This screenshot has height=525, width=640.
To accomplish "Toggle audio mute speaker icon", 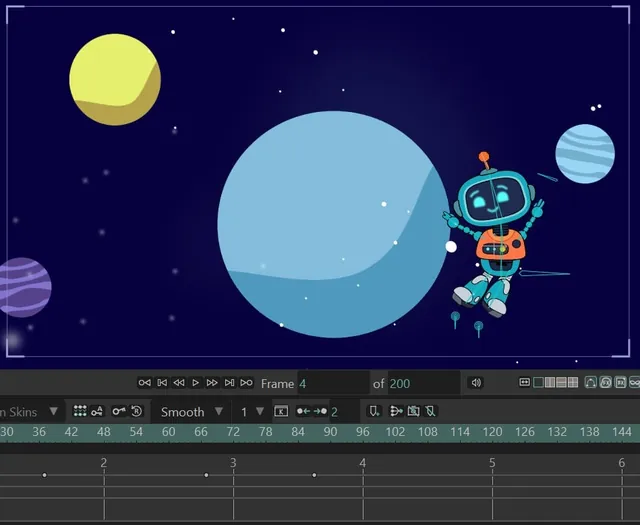I will point(476,383).
